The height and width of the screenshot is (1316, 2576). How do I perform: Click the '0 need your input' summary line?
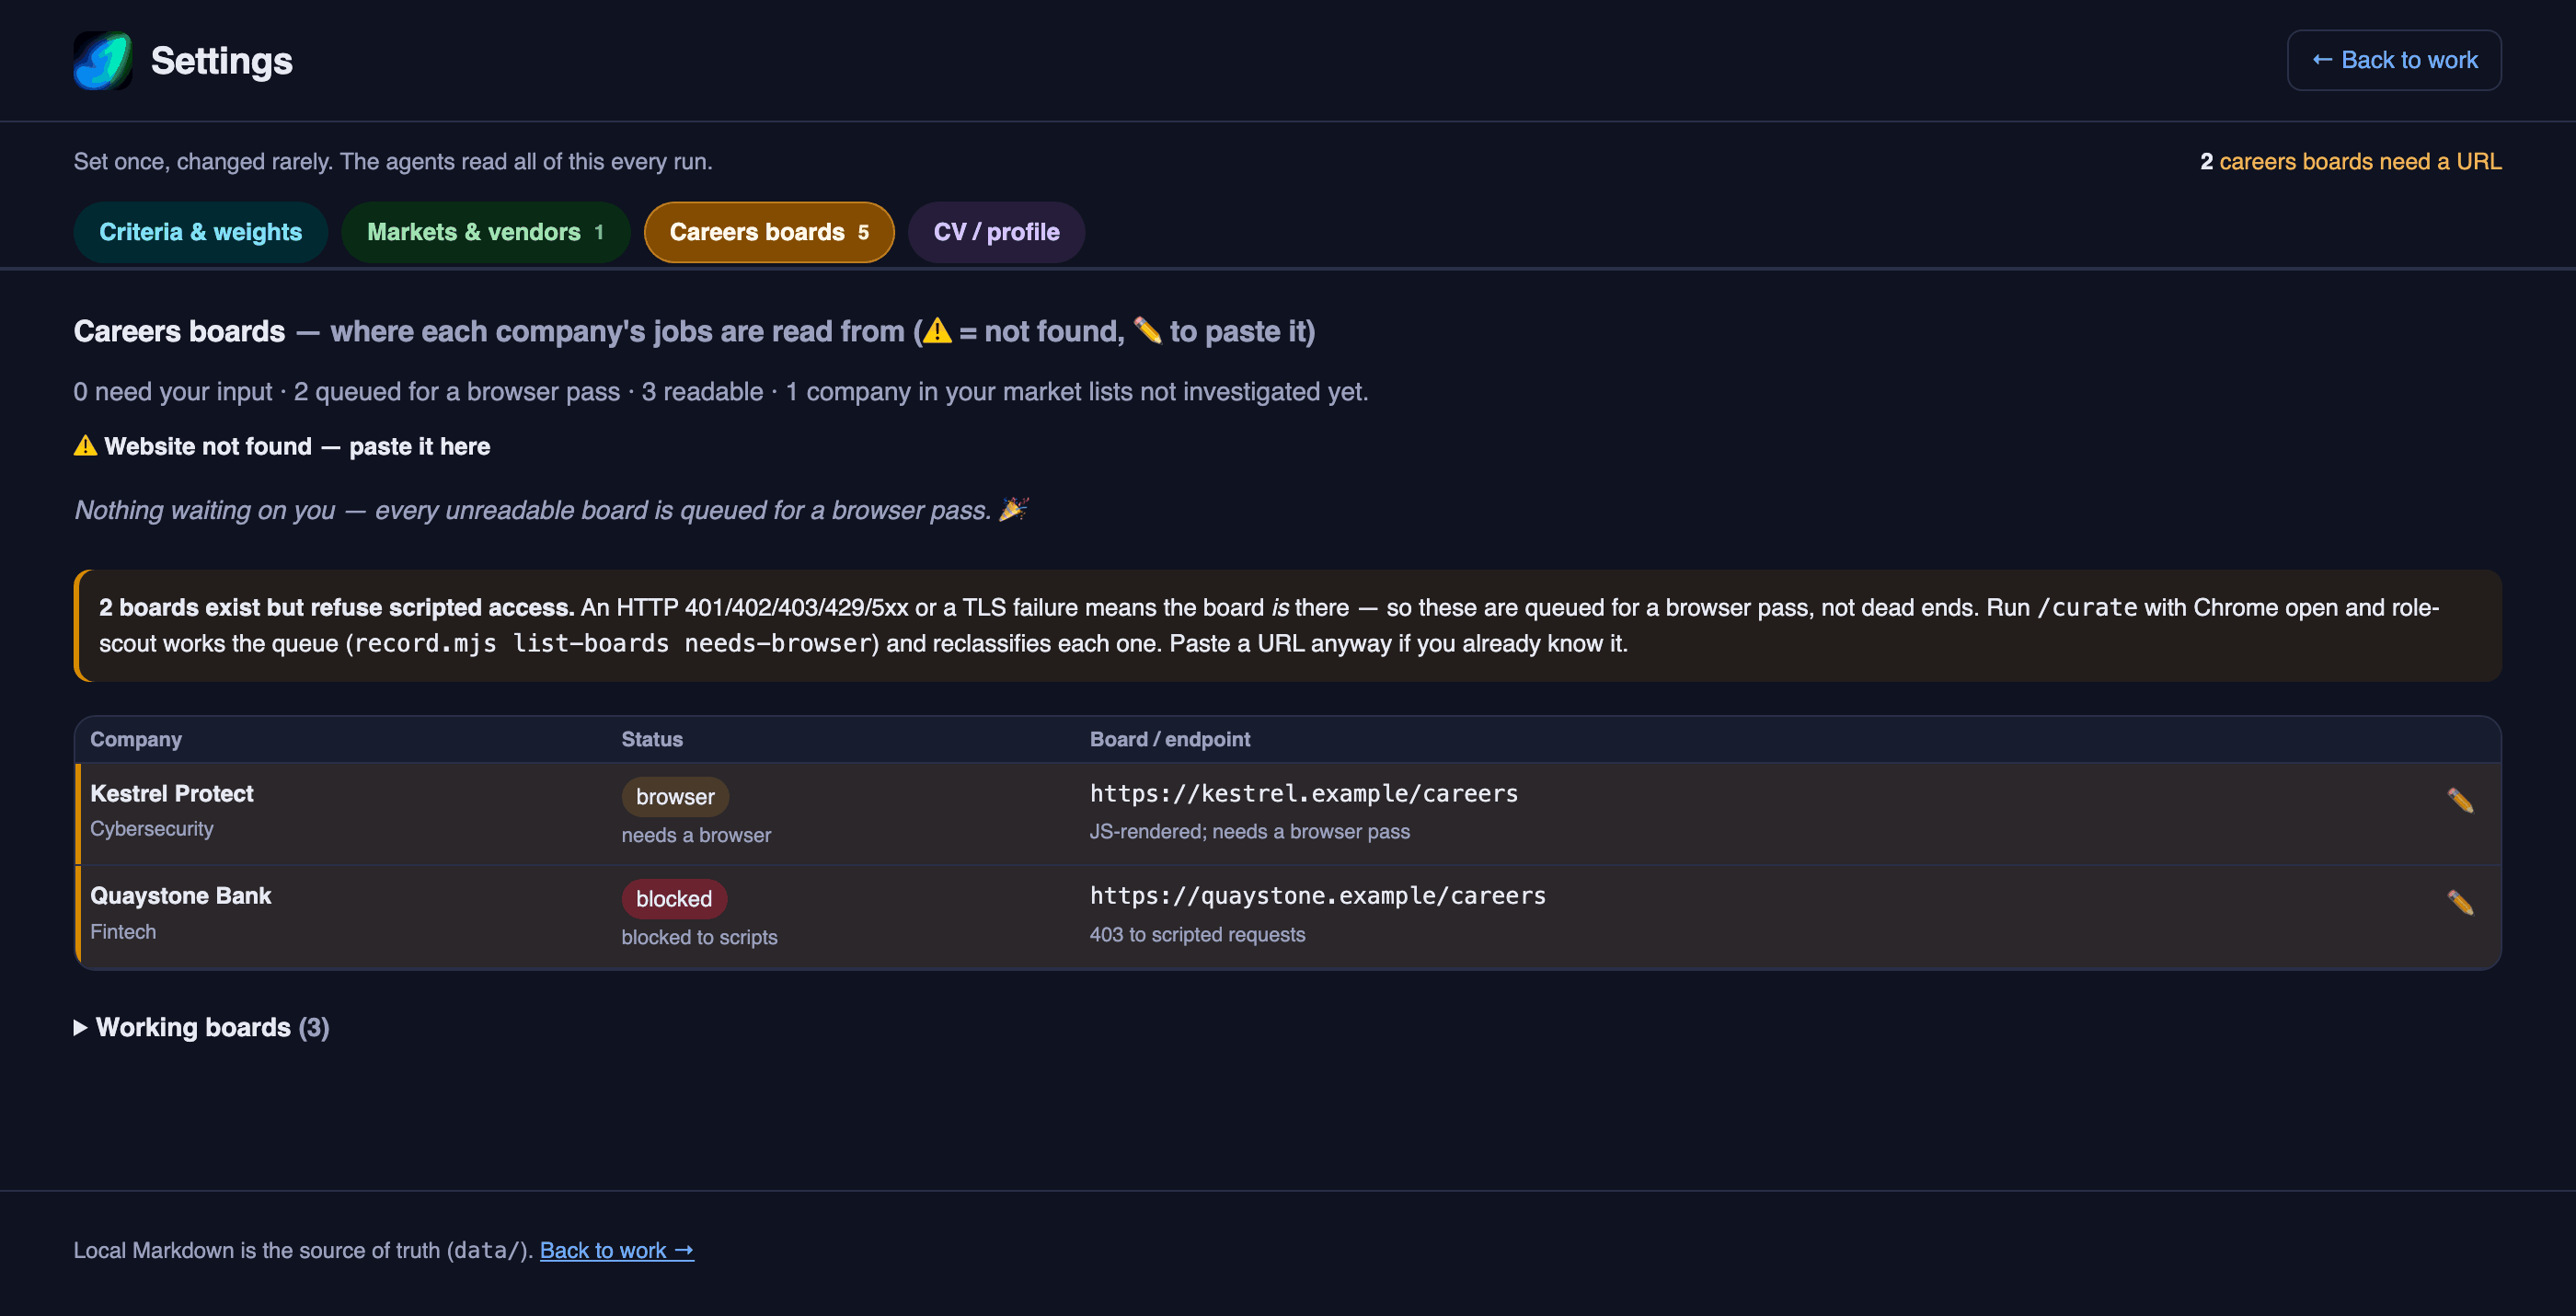tap(721, 391)
